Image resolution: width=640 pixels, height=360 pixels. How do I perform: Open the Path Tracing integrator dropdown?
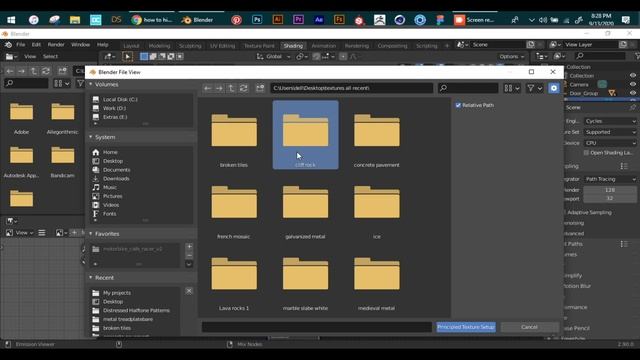click(x=610, y=179)
